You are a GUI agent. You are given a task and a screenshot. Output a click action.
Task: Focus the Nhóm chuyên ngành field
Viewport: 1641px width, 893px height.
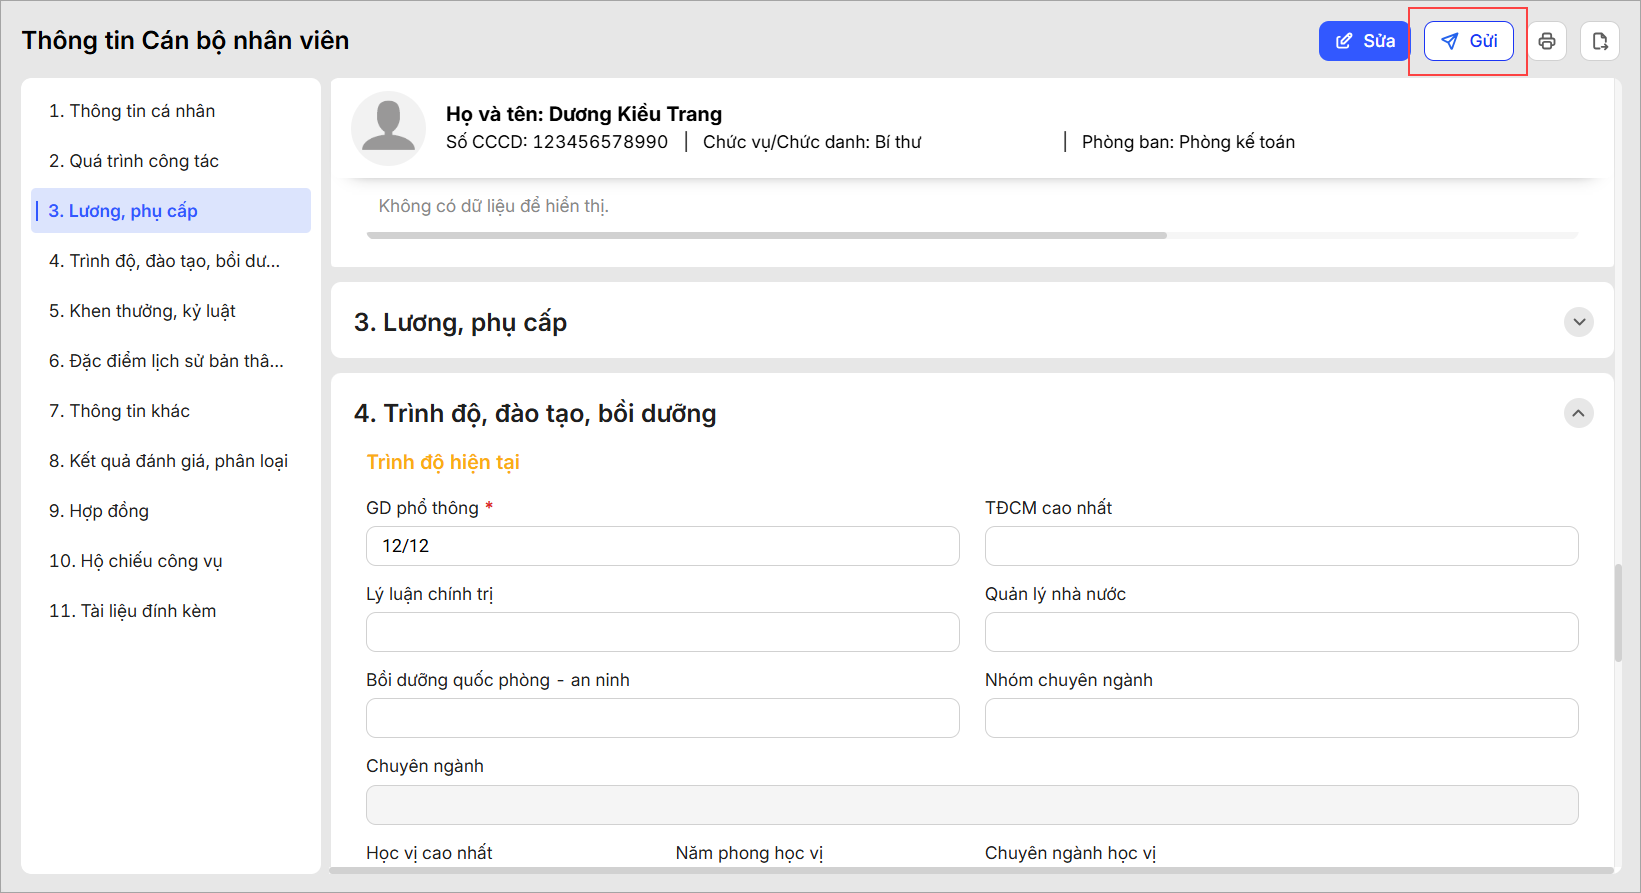point(1281,718)
